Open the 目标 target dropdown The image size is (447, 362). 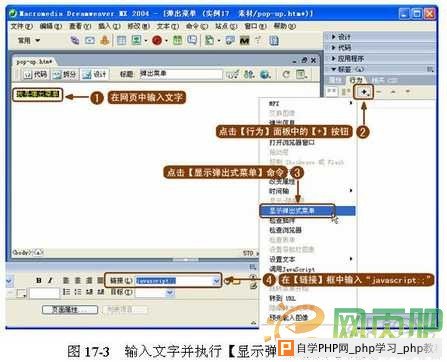[155, 293]
